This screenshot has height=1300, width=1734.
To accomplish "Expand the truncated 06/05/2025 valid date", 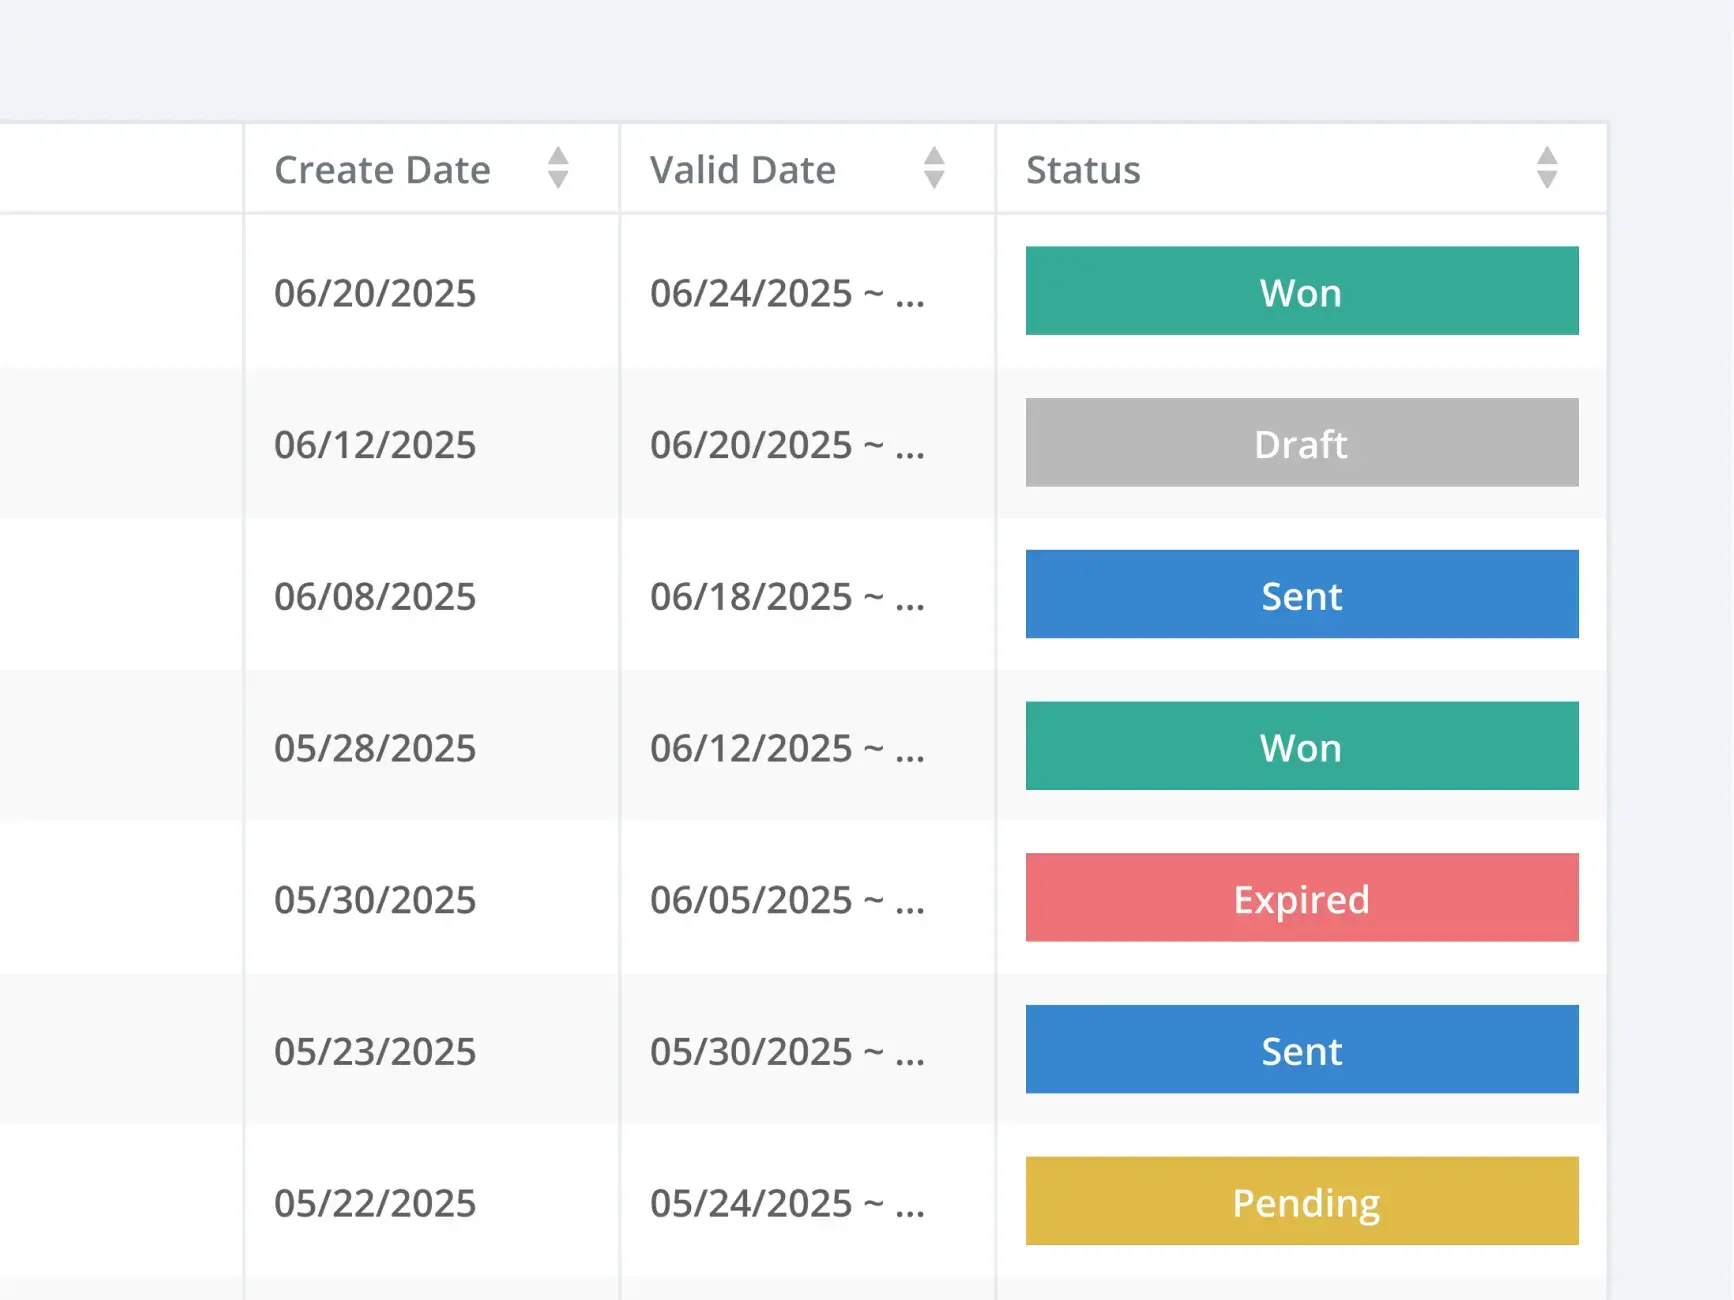I will click(787, 900).
